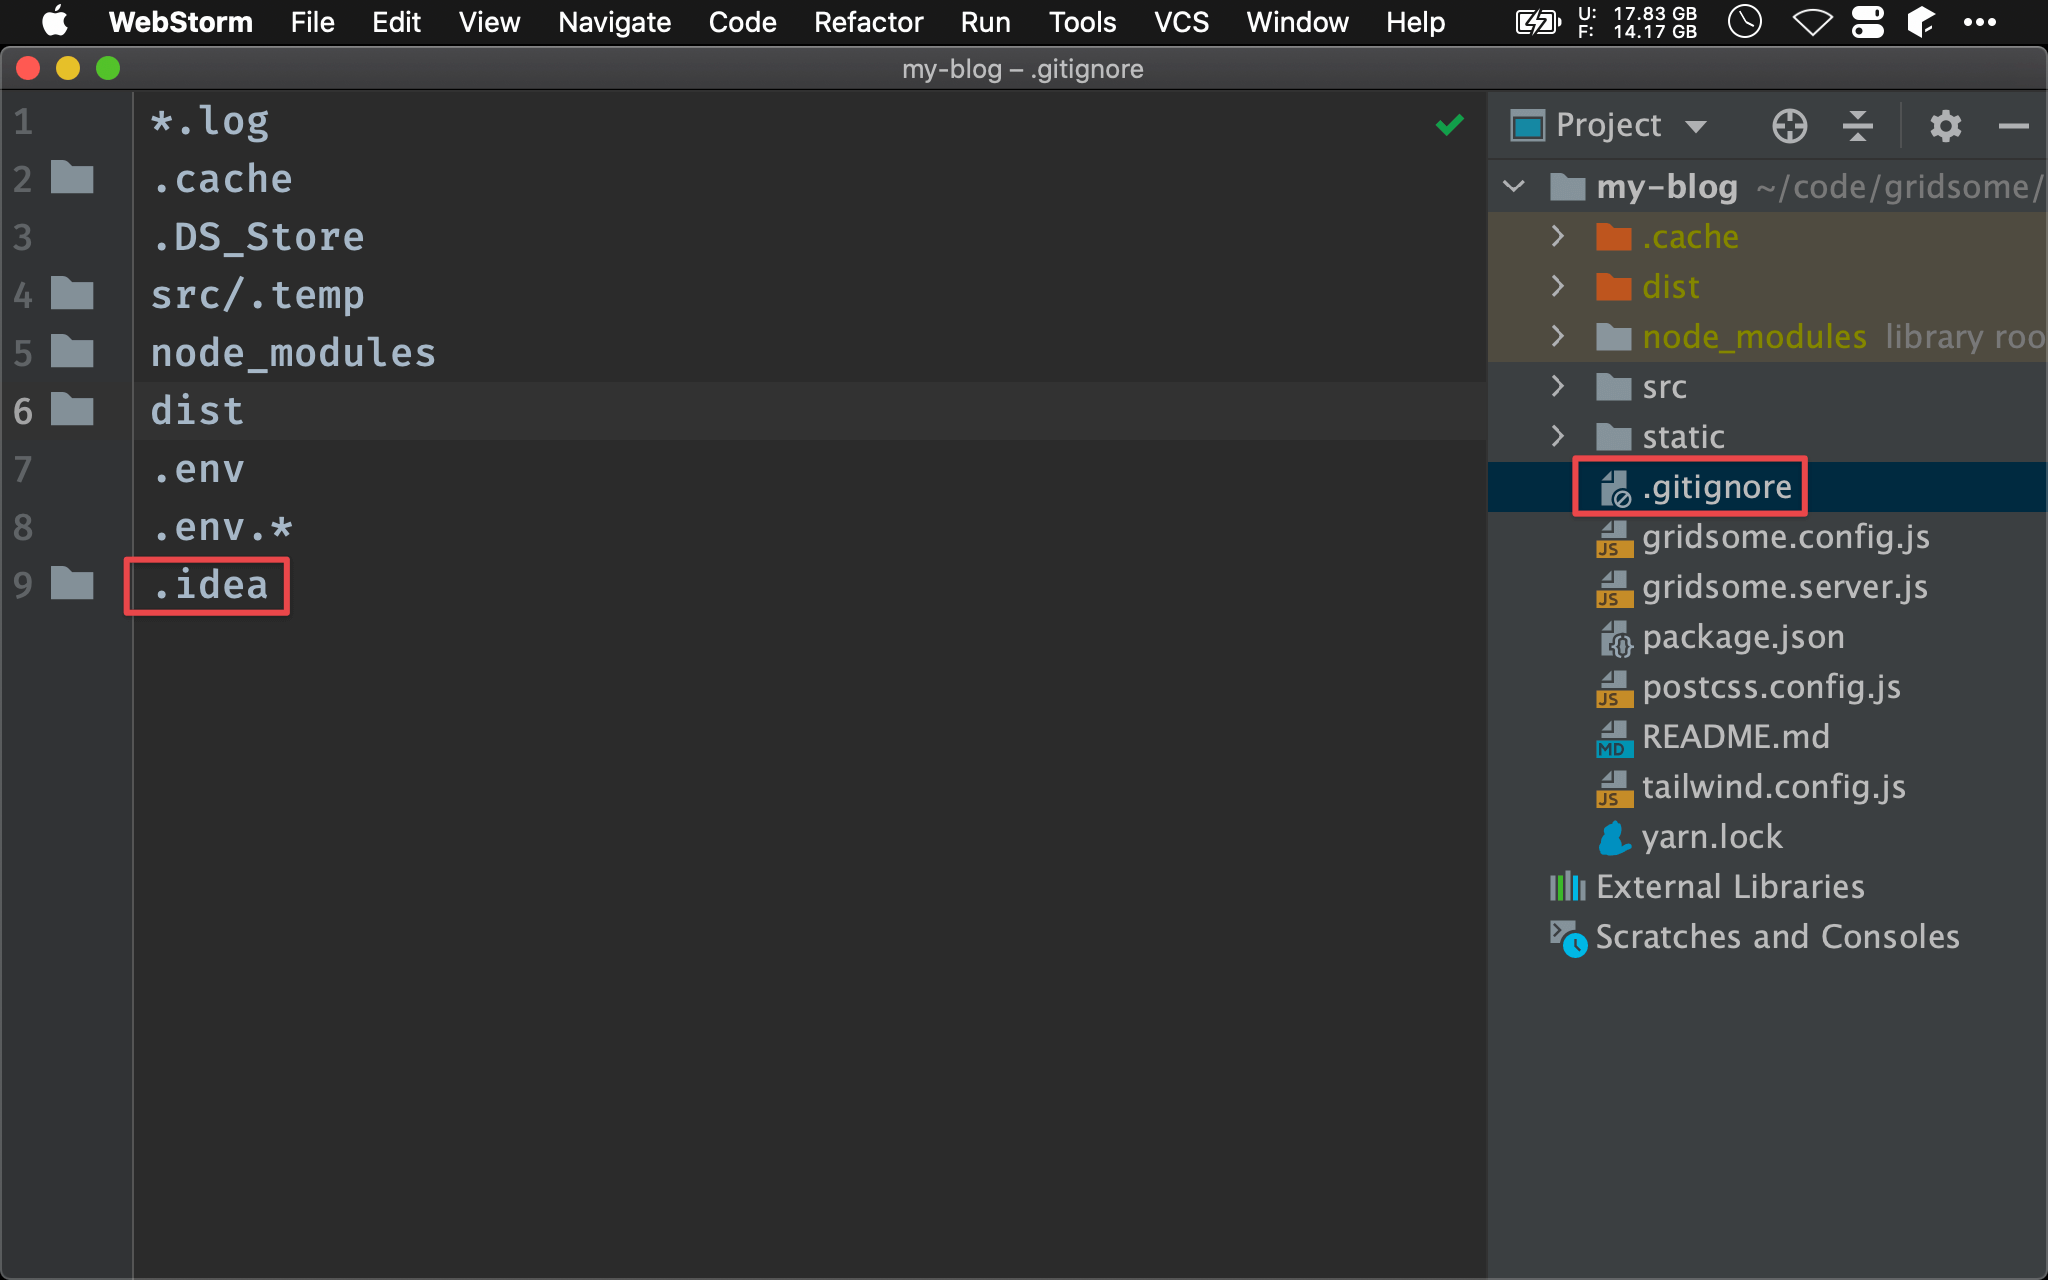The width and height of the screenshot is (2048, 1280).
Task: Open the Edit menu
Action: tap(396, 22)
